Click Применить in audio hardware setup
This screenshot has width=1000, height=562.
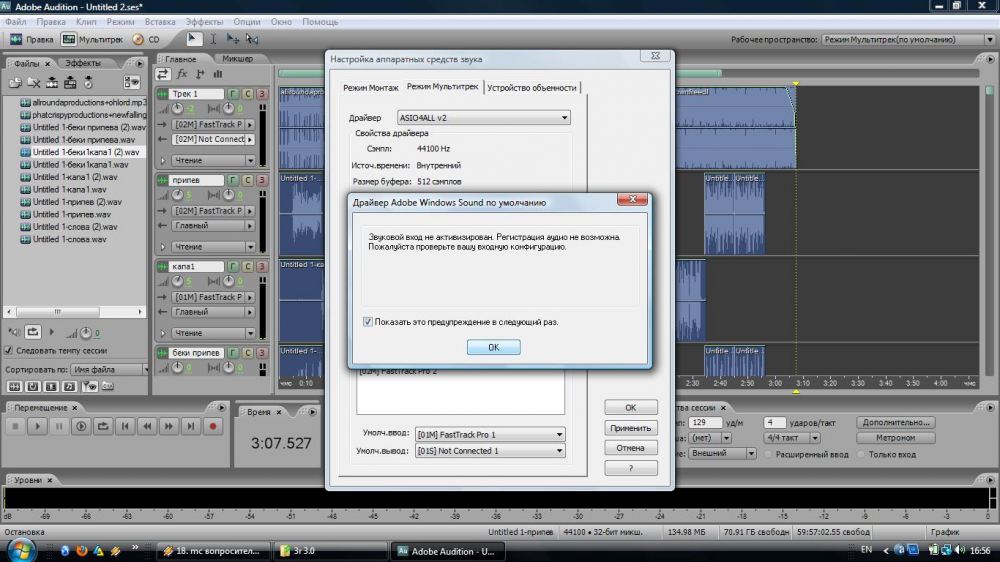coord(631,428)
